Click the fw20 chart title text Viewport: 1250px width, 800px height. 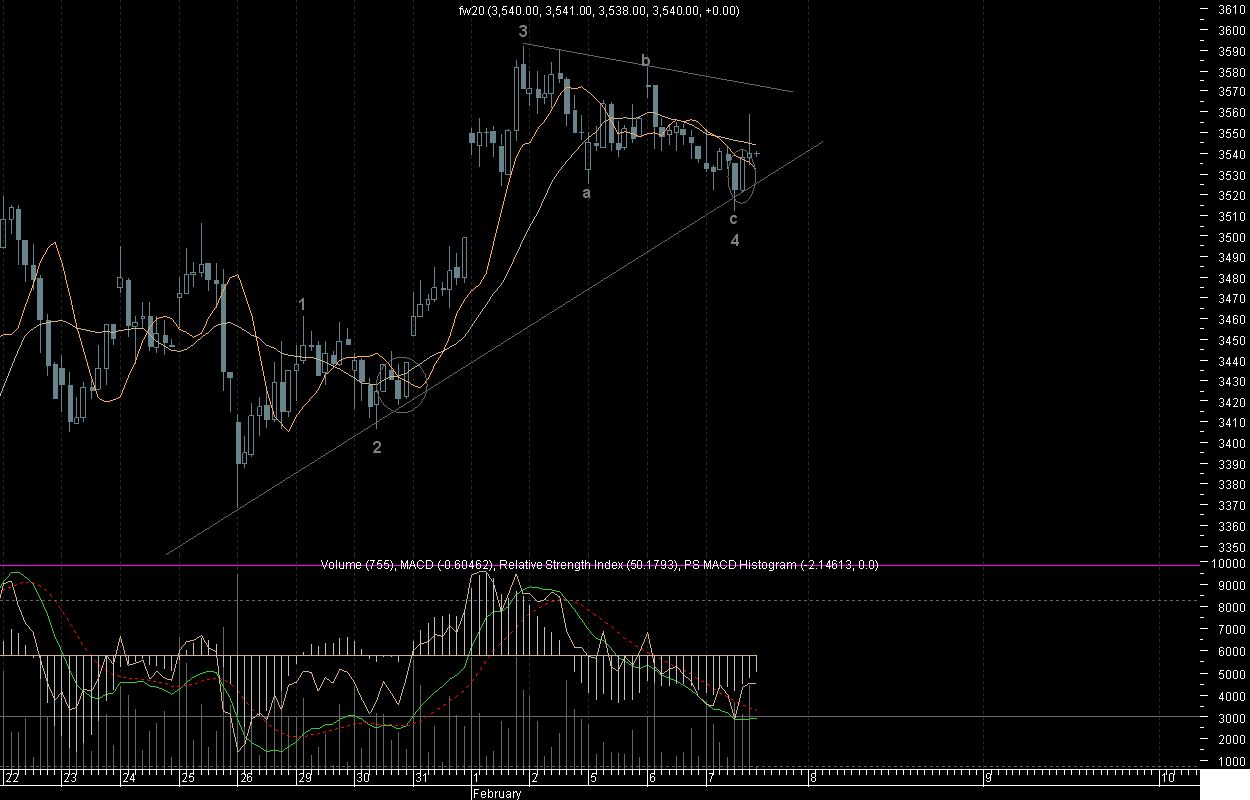click(x=597, y=11)
